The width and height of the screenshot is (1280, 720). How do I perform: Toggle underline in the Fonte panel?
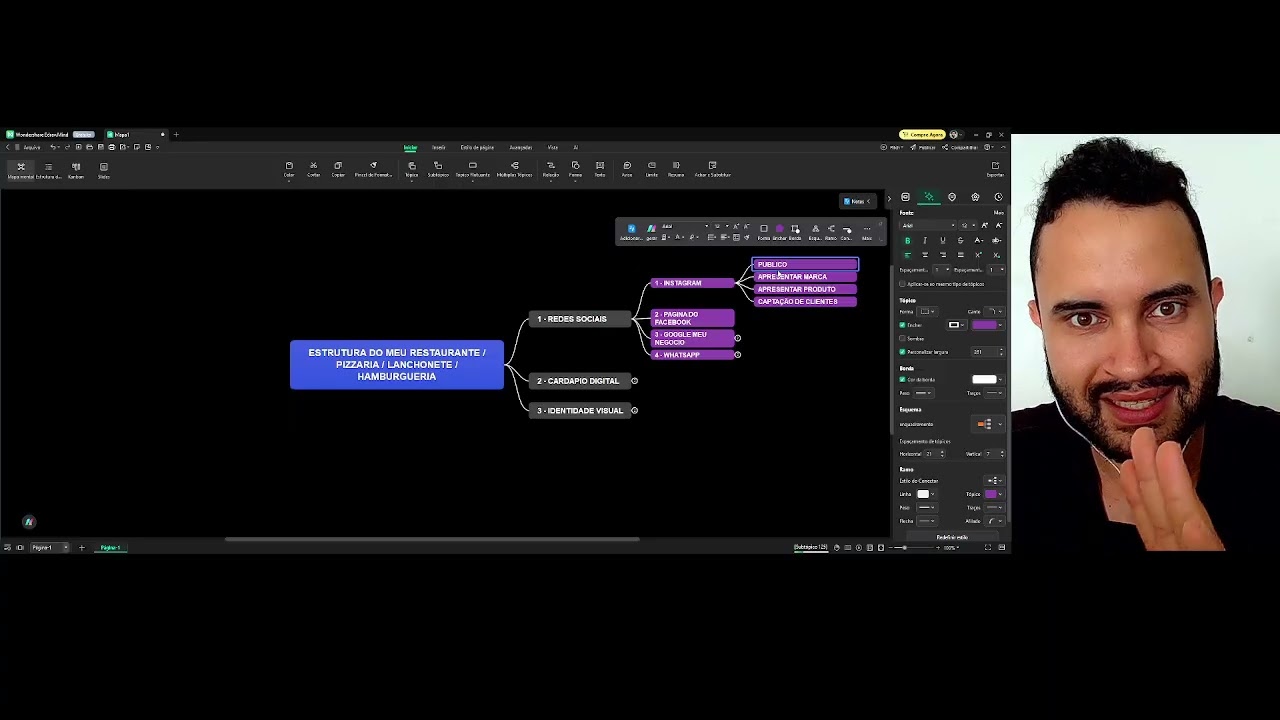click(942, 241)
